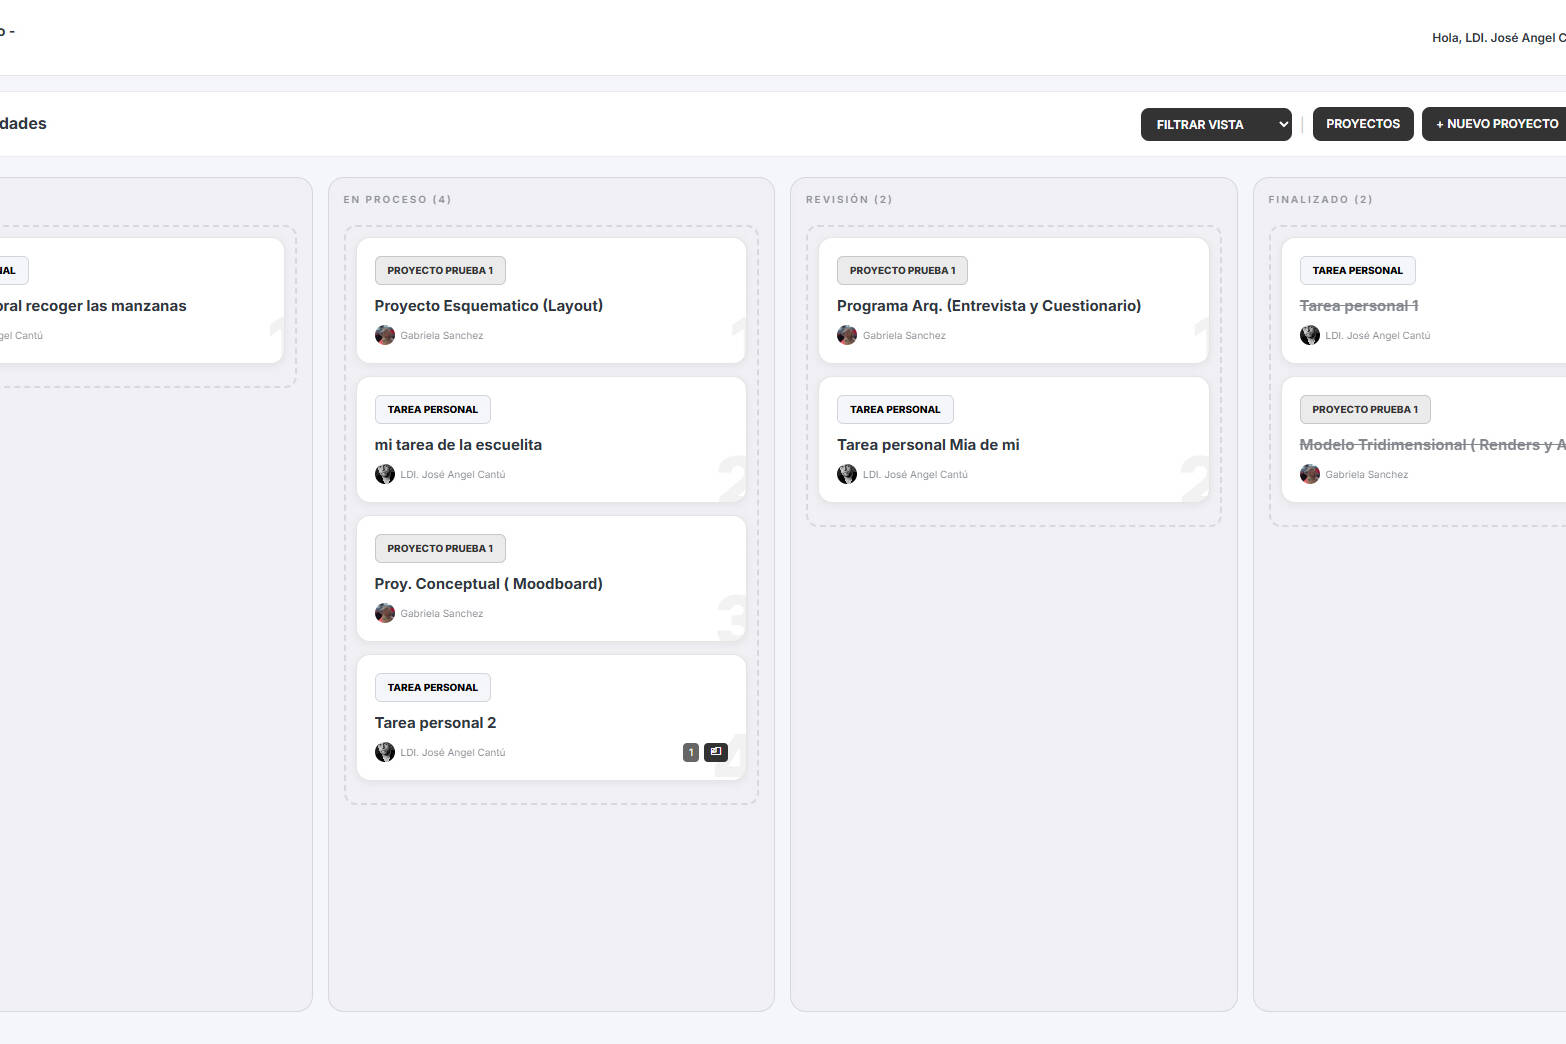Click Gabriela's avatar on Modelo Tridimensional card
The width and height of the screenshot is (1566, 1044).
coord(1309,474)
